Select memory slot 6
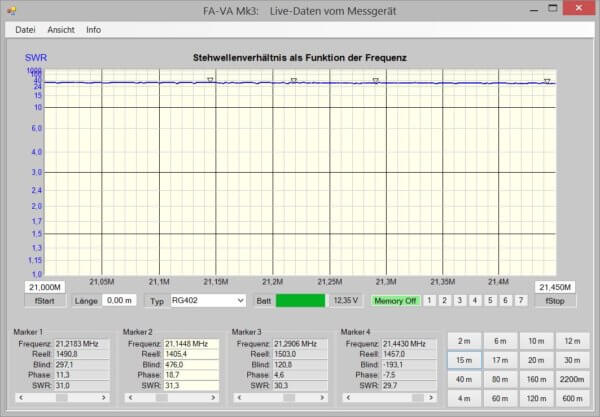Image resolution: width=600 pixels, height=417 pixels. (505, 301)
